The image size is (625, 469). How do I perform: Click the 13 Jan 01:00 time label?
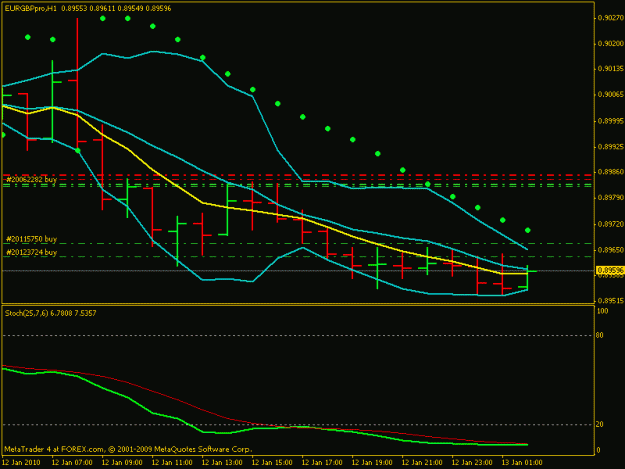click(x=522, y=463)
